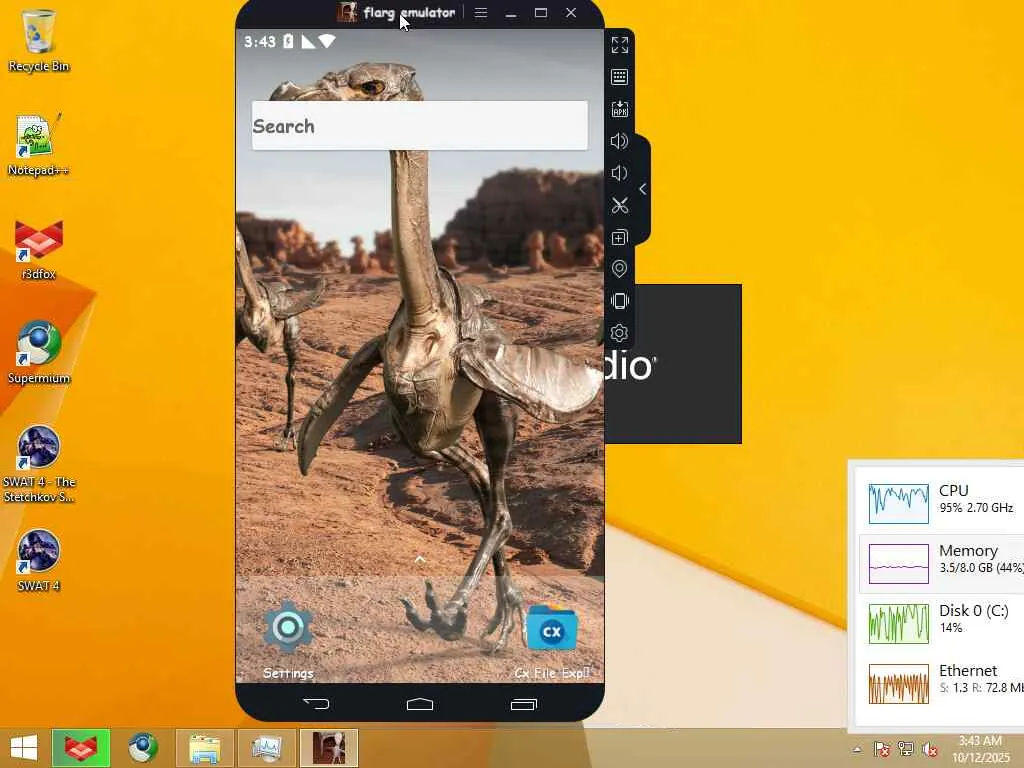The width and height of the screenshot is (1024, 768).
Task: Open the muted volume tray icon
Action: 930,749
